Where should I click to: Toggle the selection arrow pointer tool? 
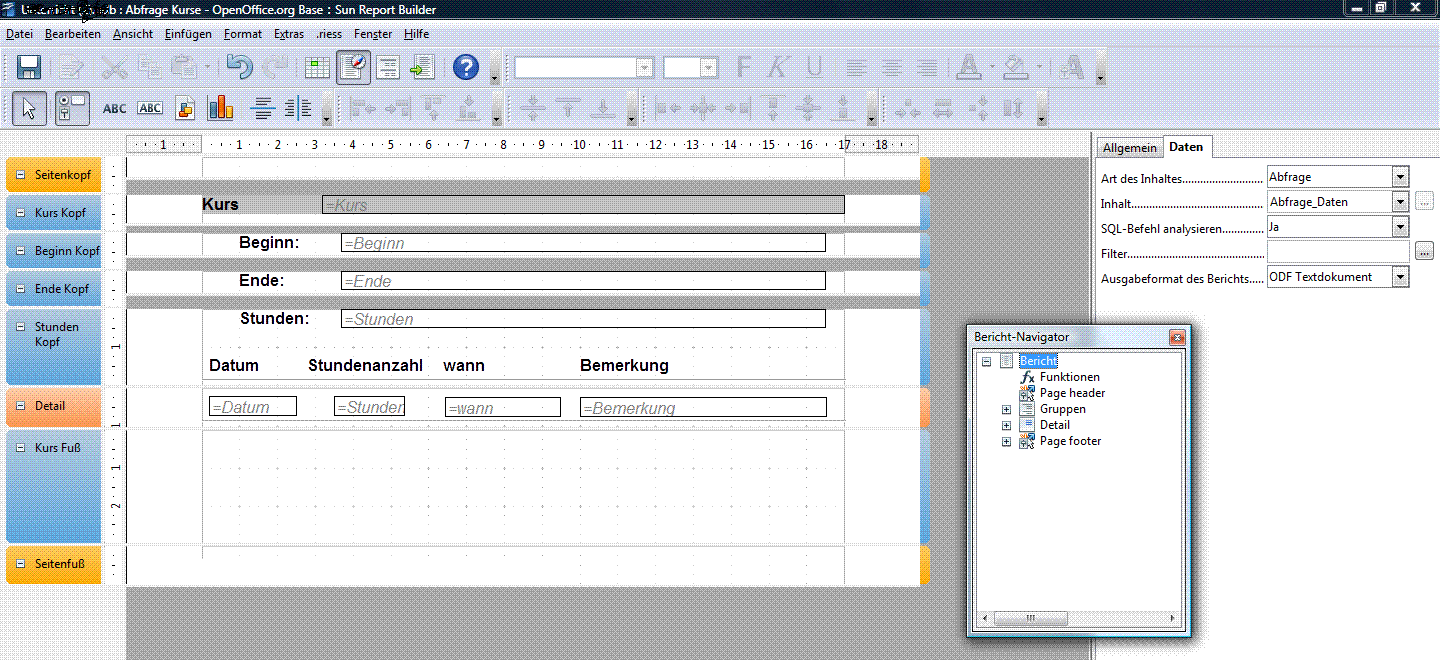29,108
